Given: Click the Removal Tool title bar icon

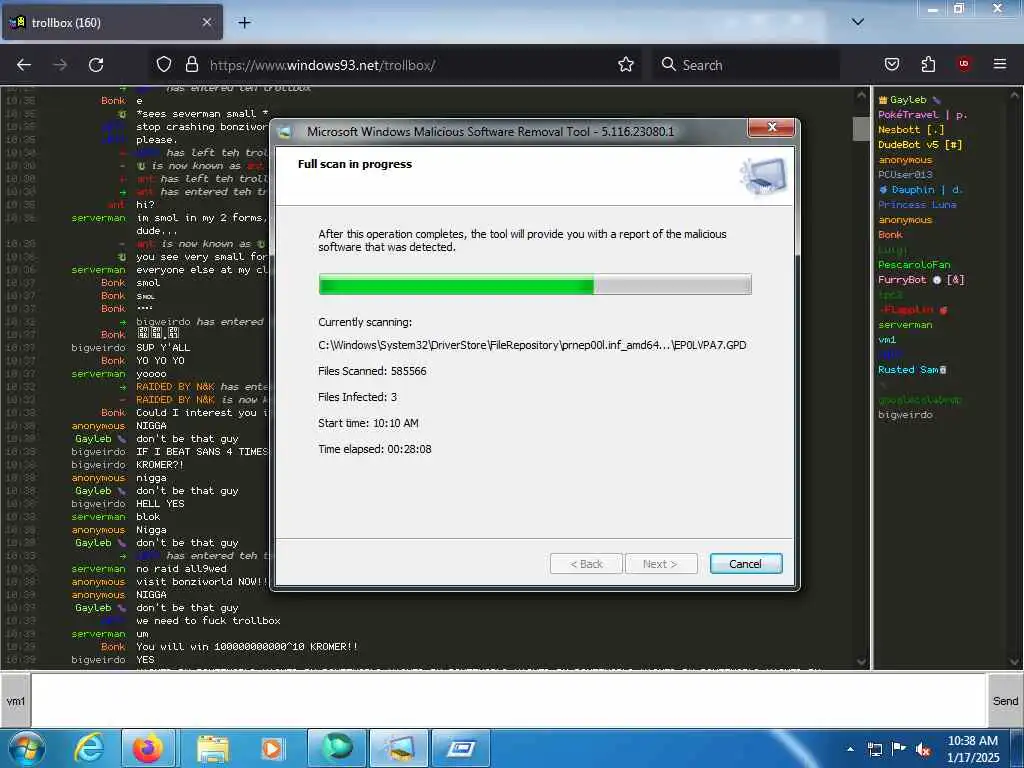Looking at the screenshot, I should [x=285, y=132].
